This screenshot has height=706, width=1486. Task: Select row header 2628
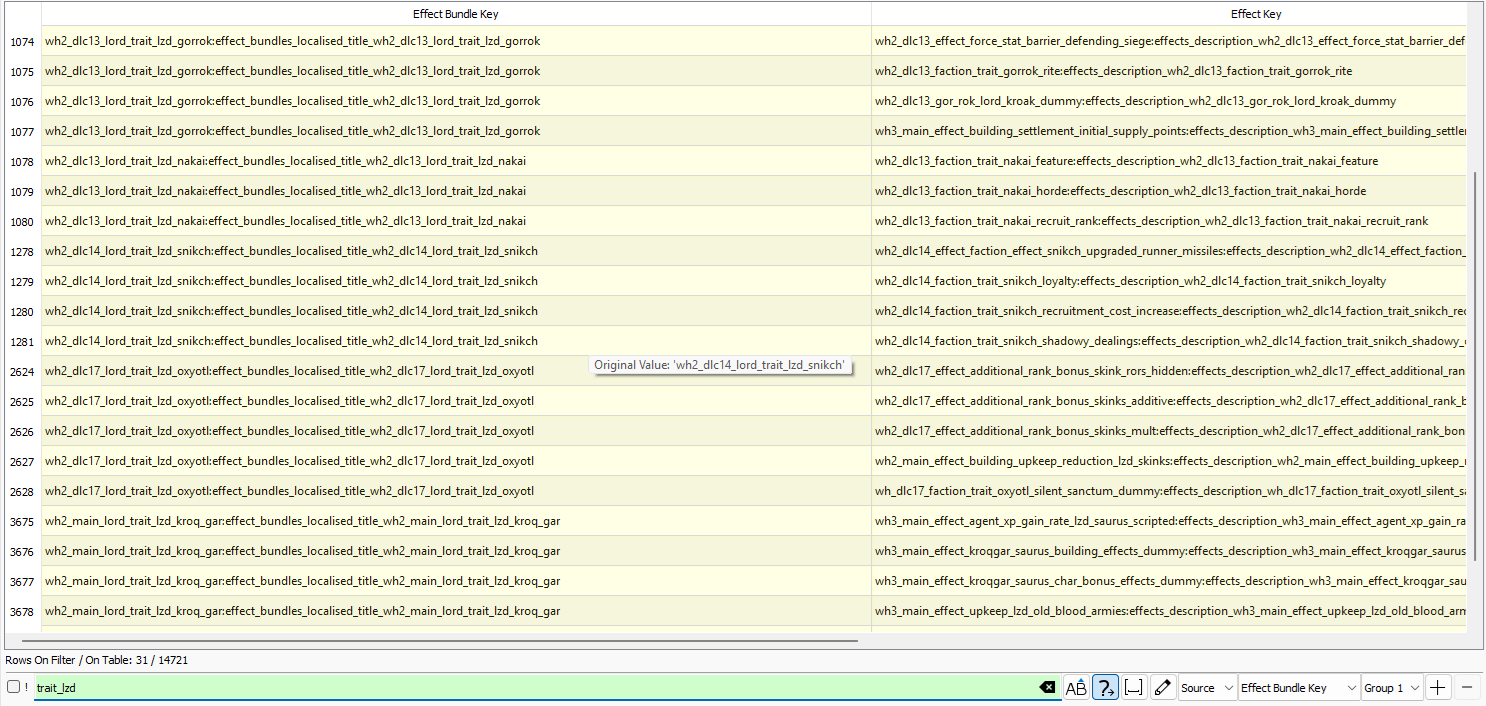[21, 491]
